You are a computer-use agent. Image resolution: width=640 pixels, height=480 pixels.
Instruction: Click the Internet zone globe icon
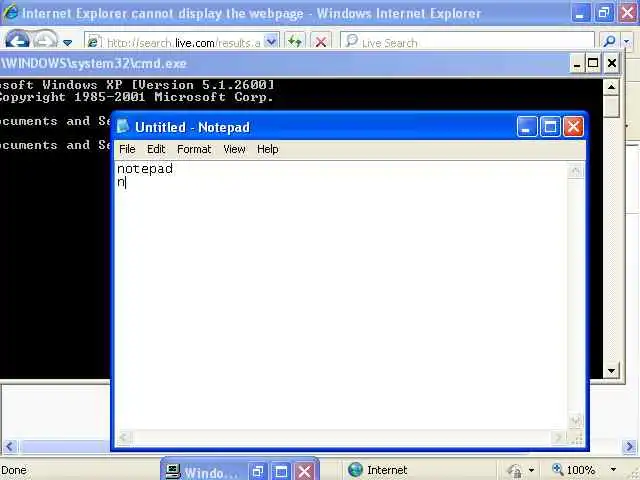356,469
